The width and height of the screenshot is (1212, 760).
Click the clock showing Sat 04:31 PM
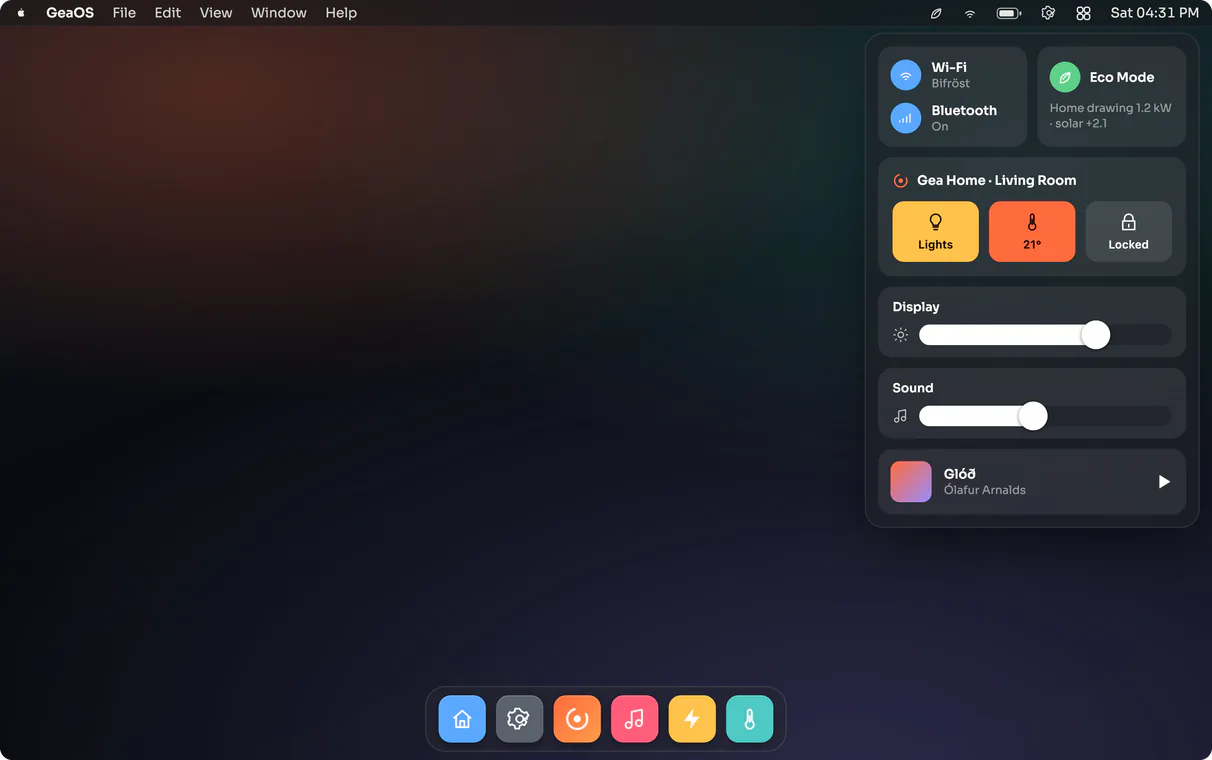[x=1155, y=13]
